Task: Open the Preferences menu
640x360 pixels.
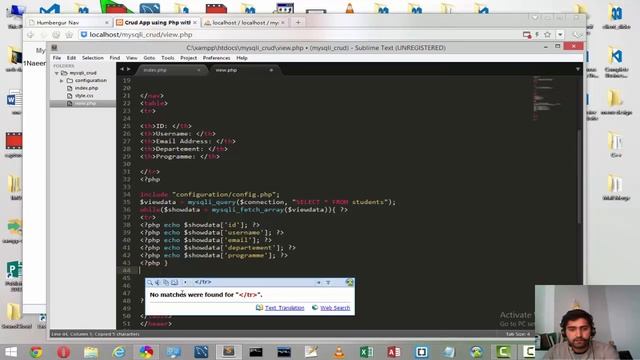Action: point(216,58)
